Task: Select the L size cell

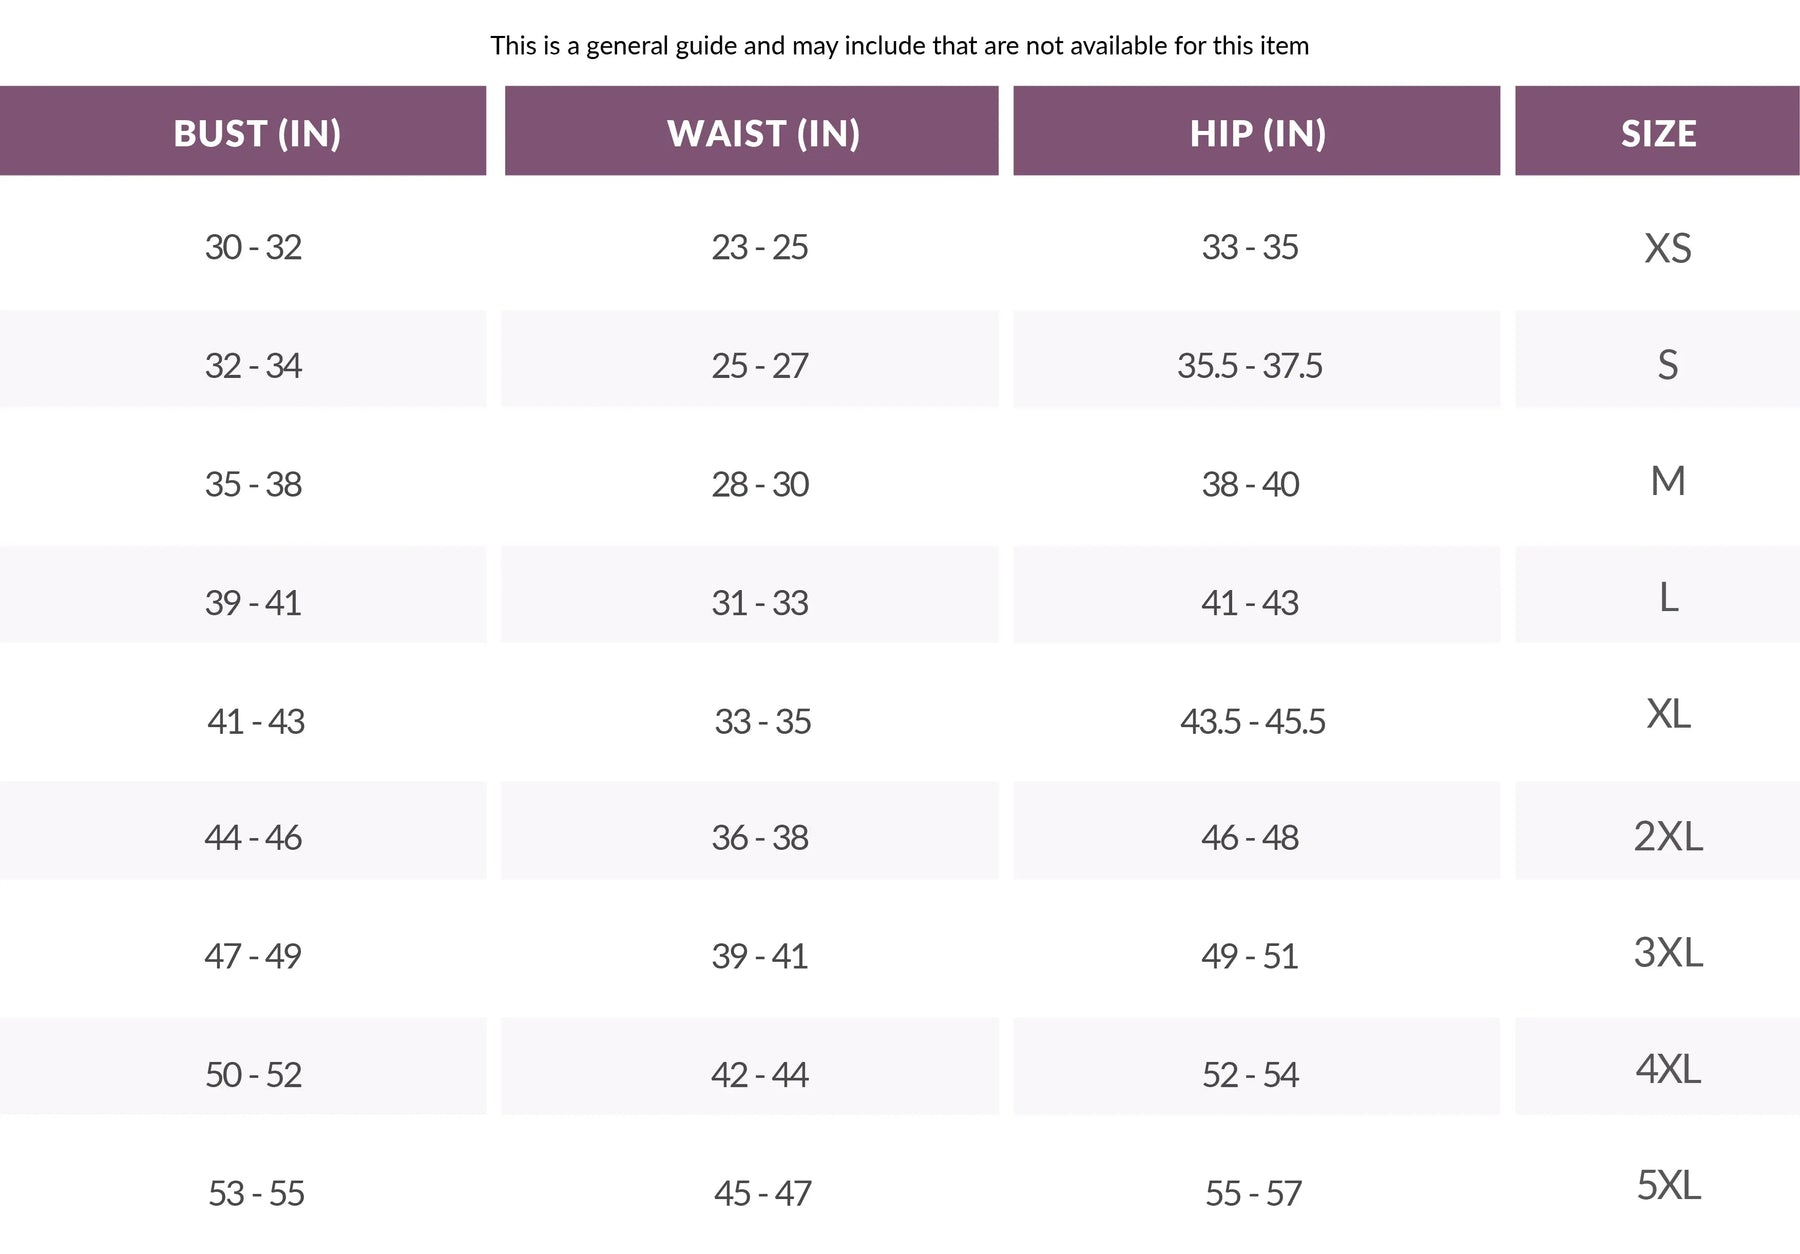Action: (x=1668, y=598)
